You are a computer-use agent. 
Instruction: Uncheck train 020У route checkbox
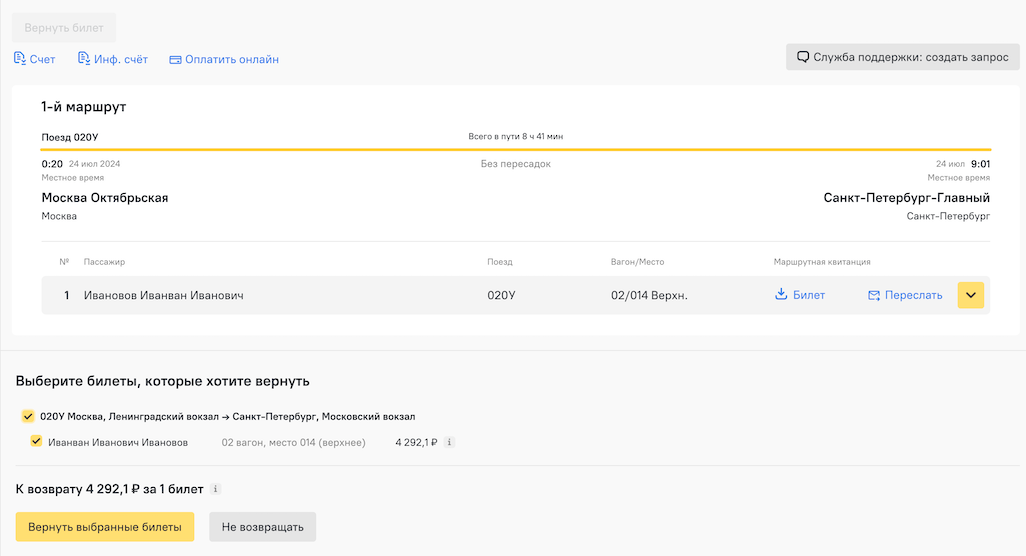click(x=27, y=416)
